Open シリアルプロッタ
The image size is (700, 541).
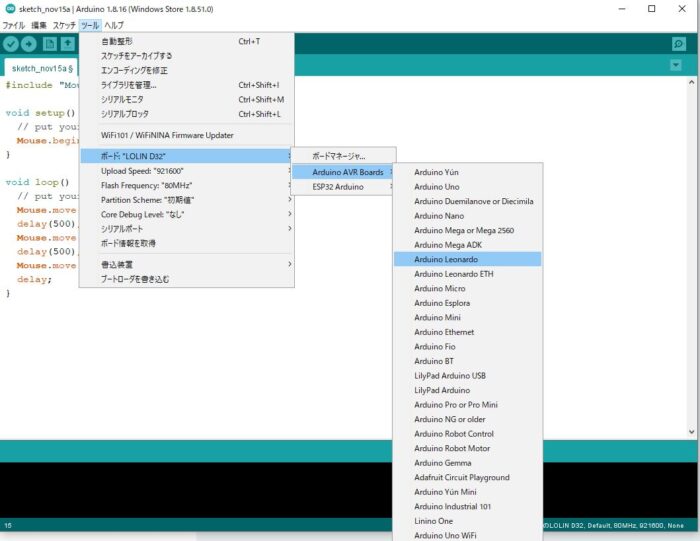point(187,114)
